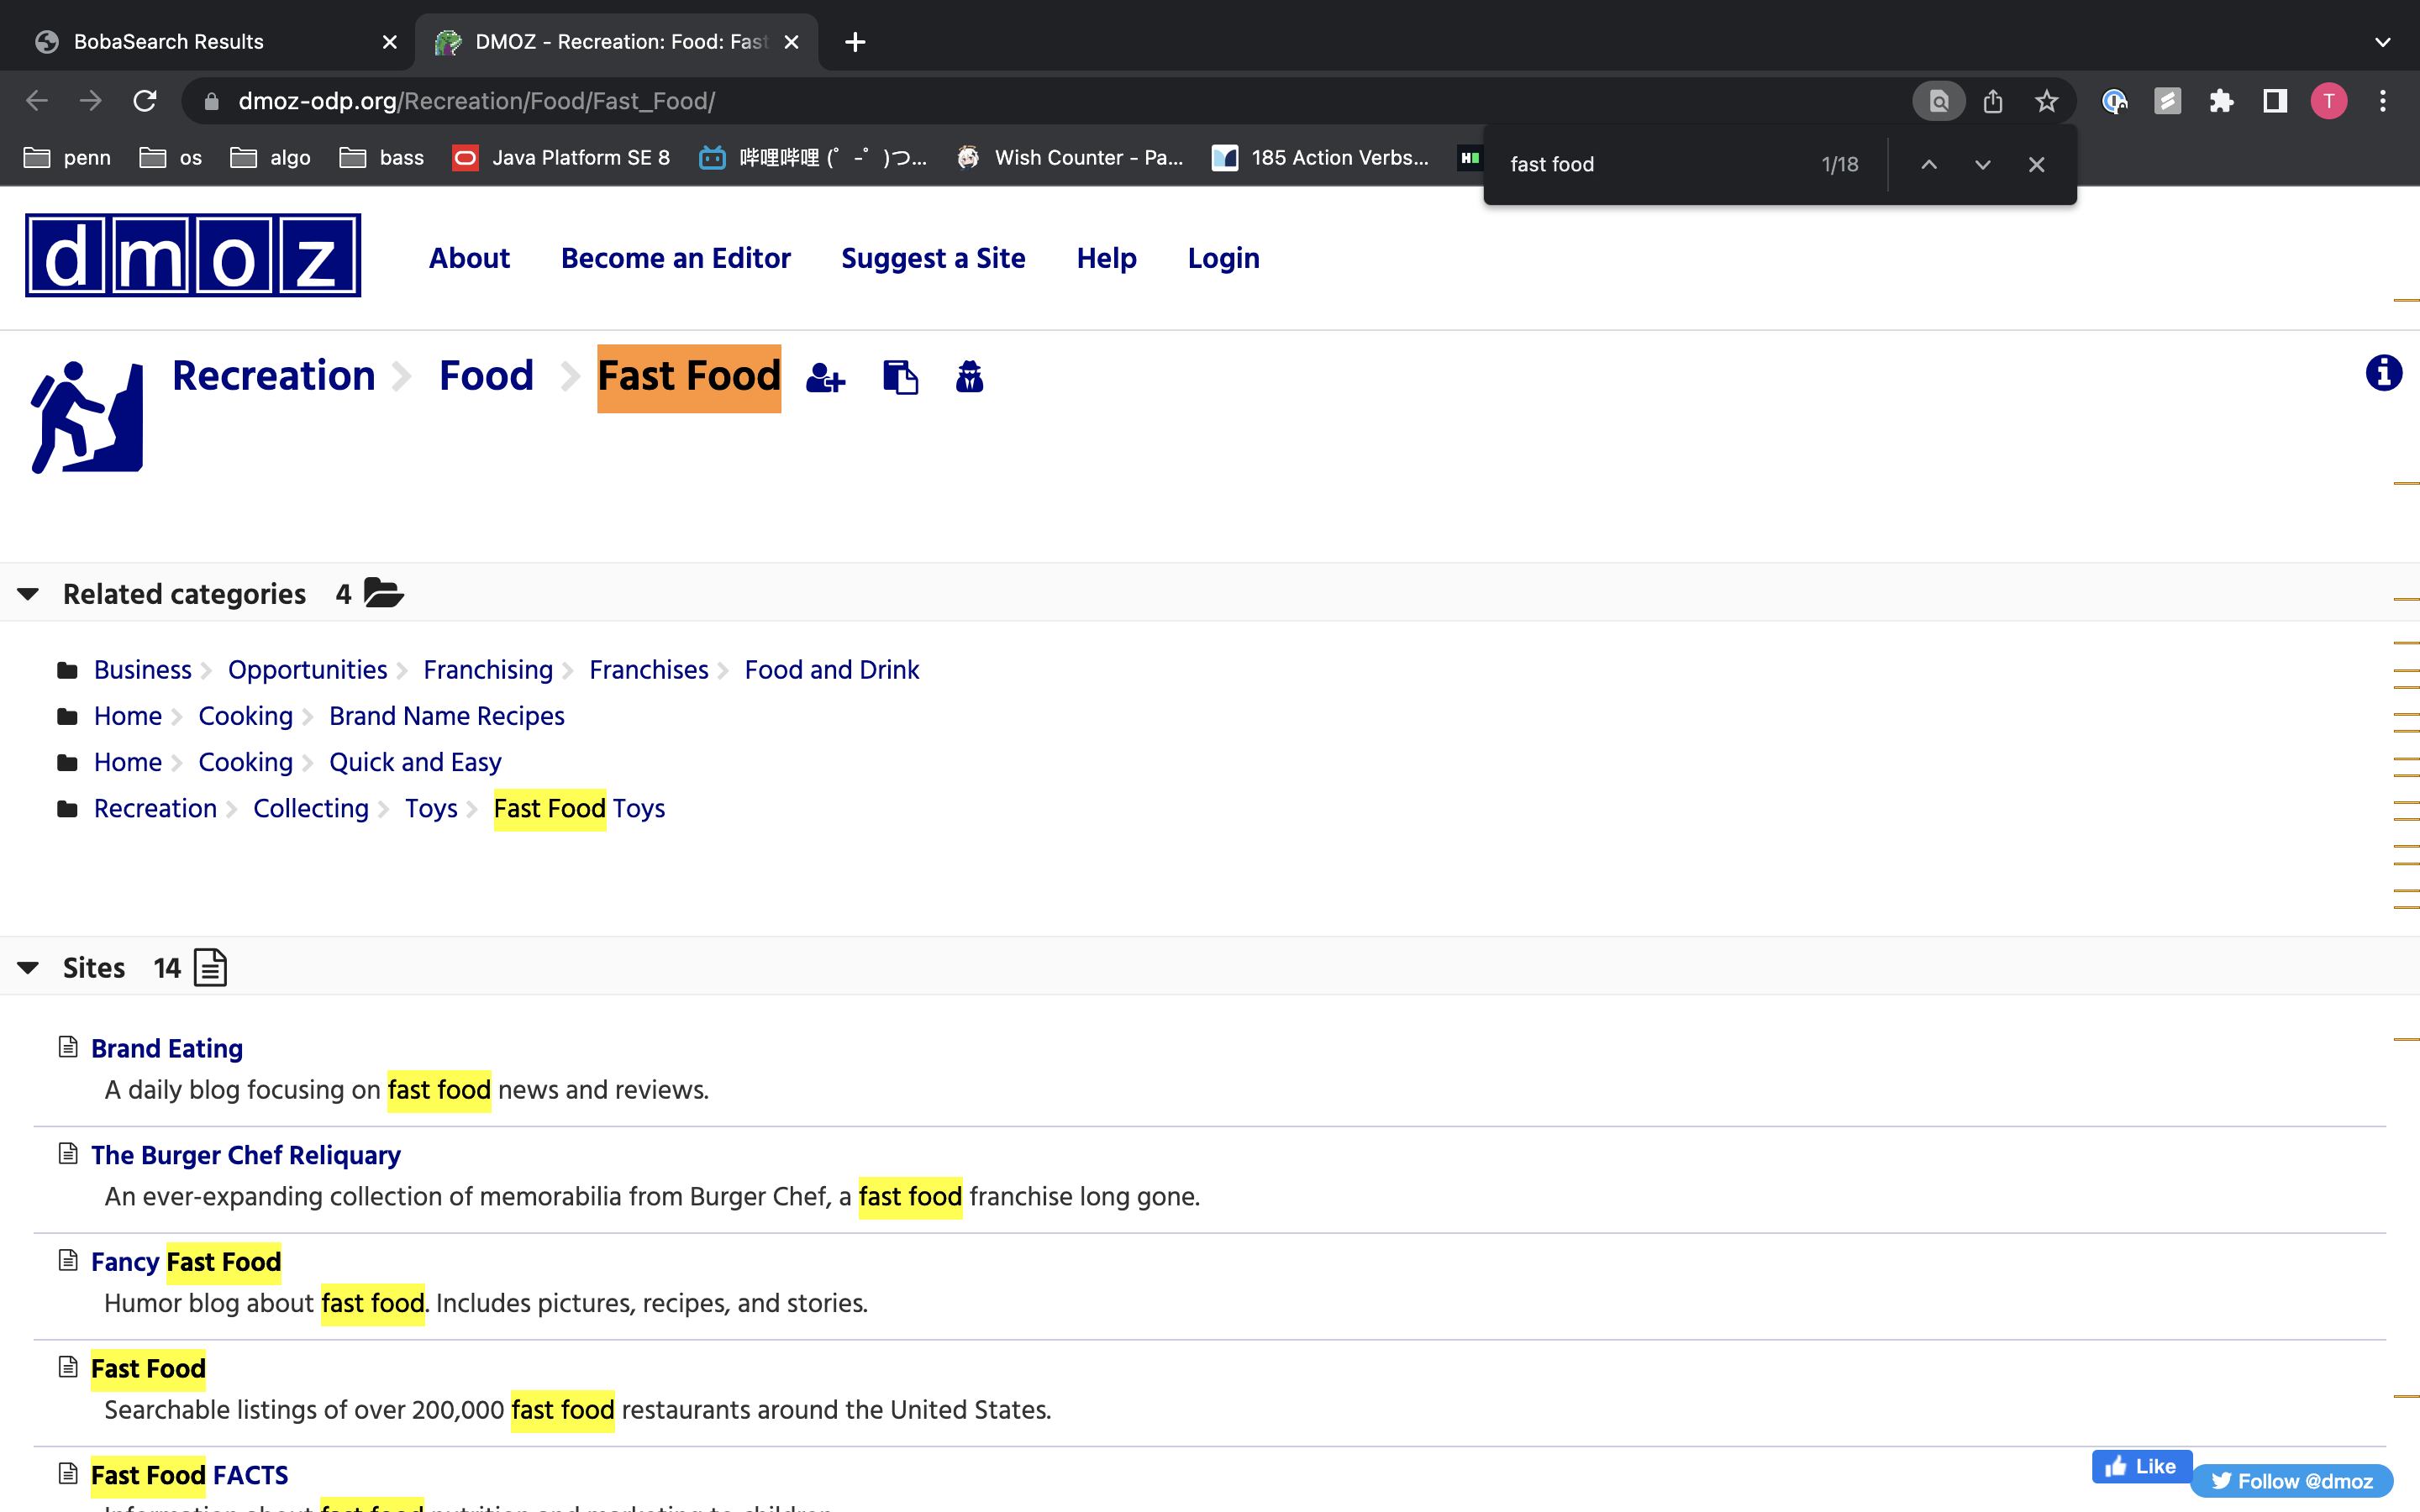This screenshot has height=1512, width=2420.
Task: Click the Recreation hiker category icon
Action: coord(87,417)
